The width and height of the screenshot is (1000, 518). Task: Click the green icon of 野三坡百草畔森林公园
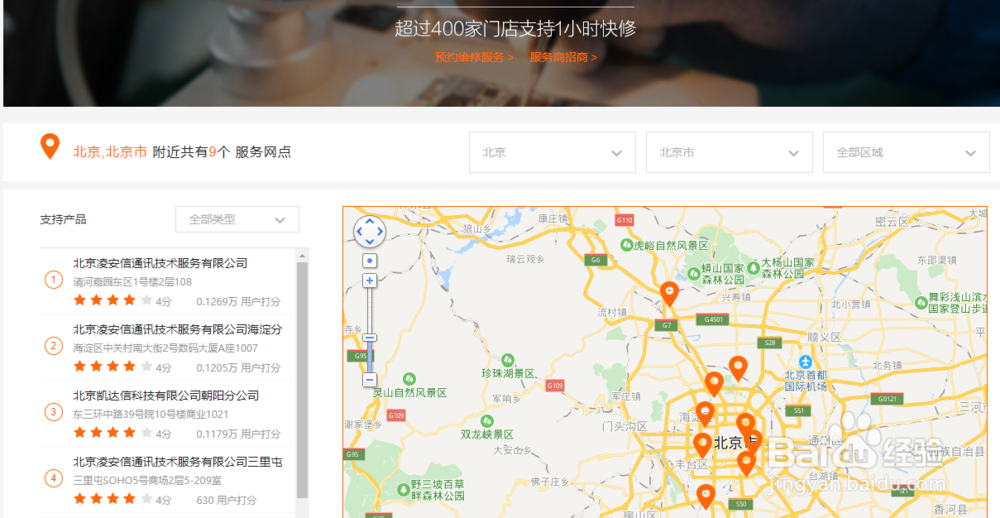pos(403,489)
